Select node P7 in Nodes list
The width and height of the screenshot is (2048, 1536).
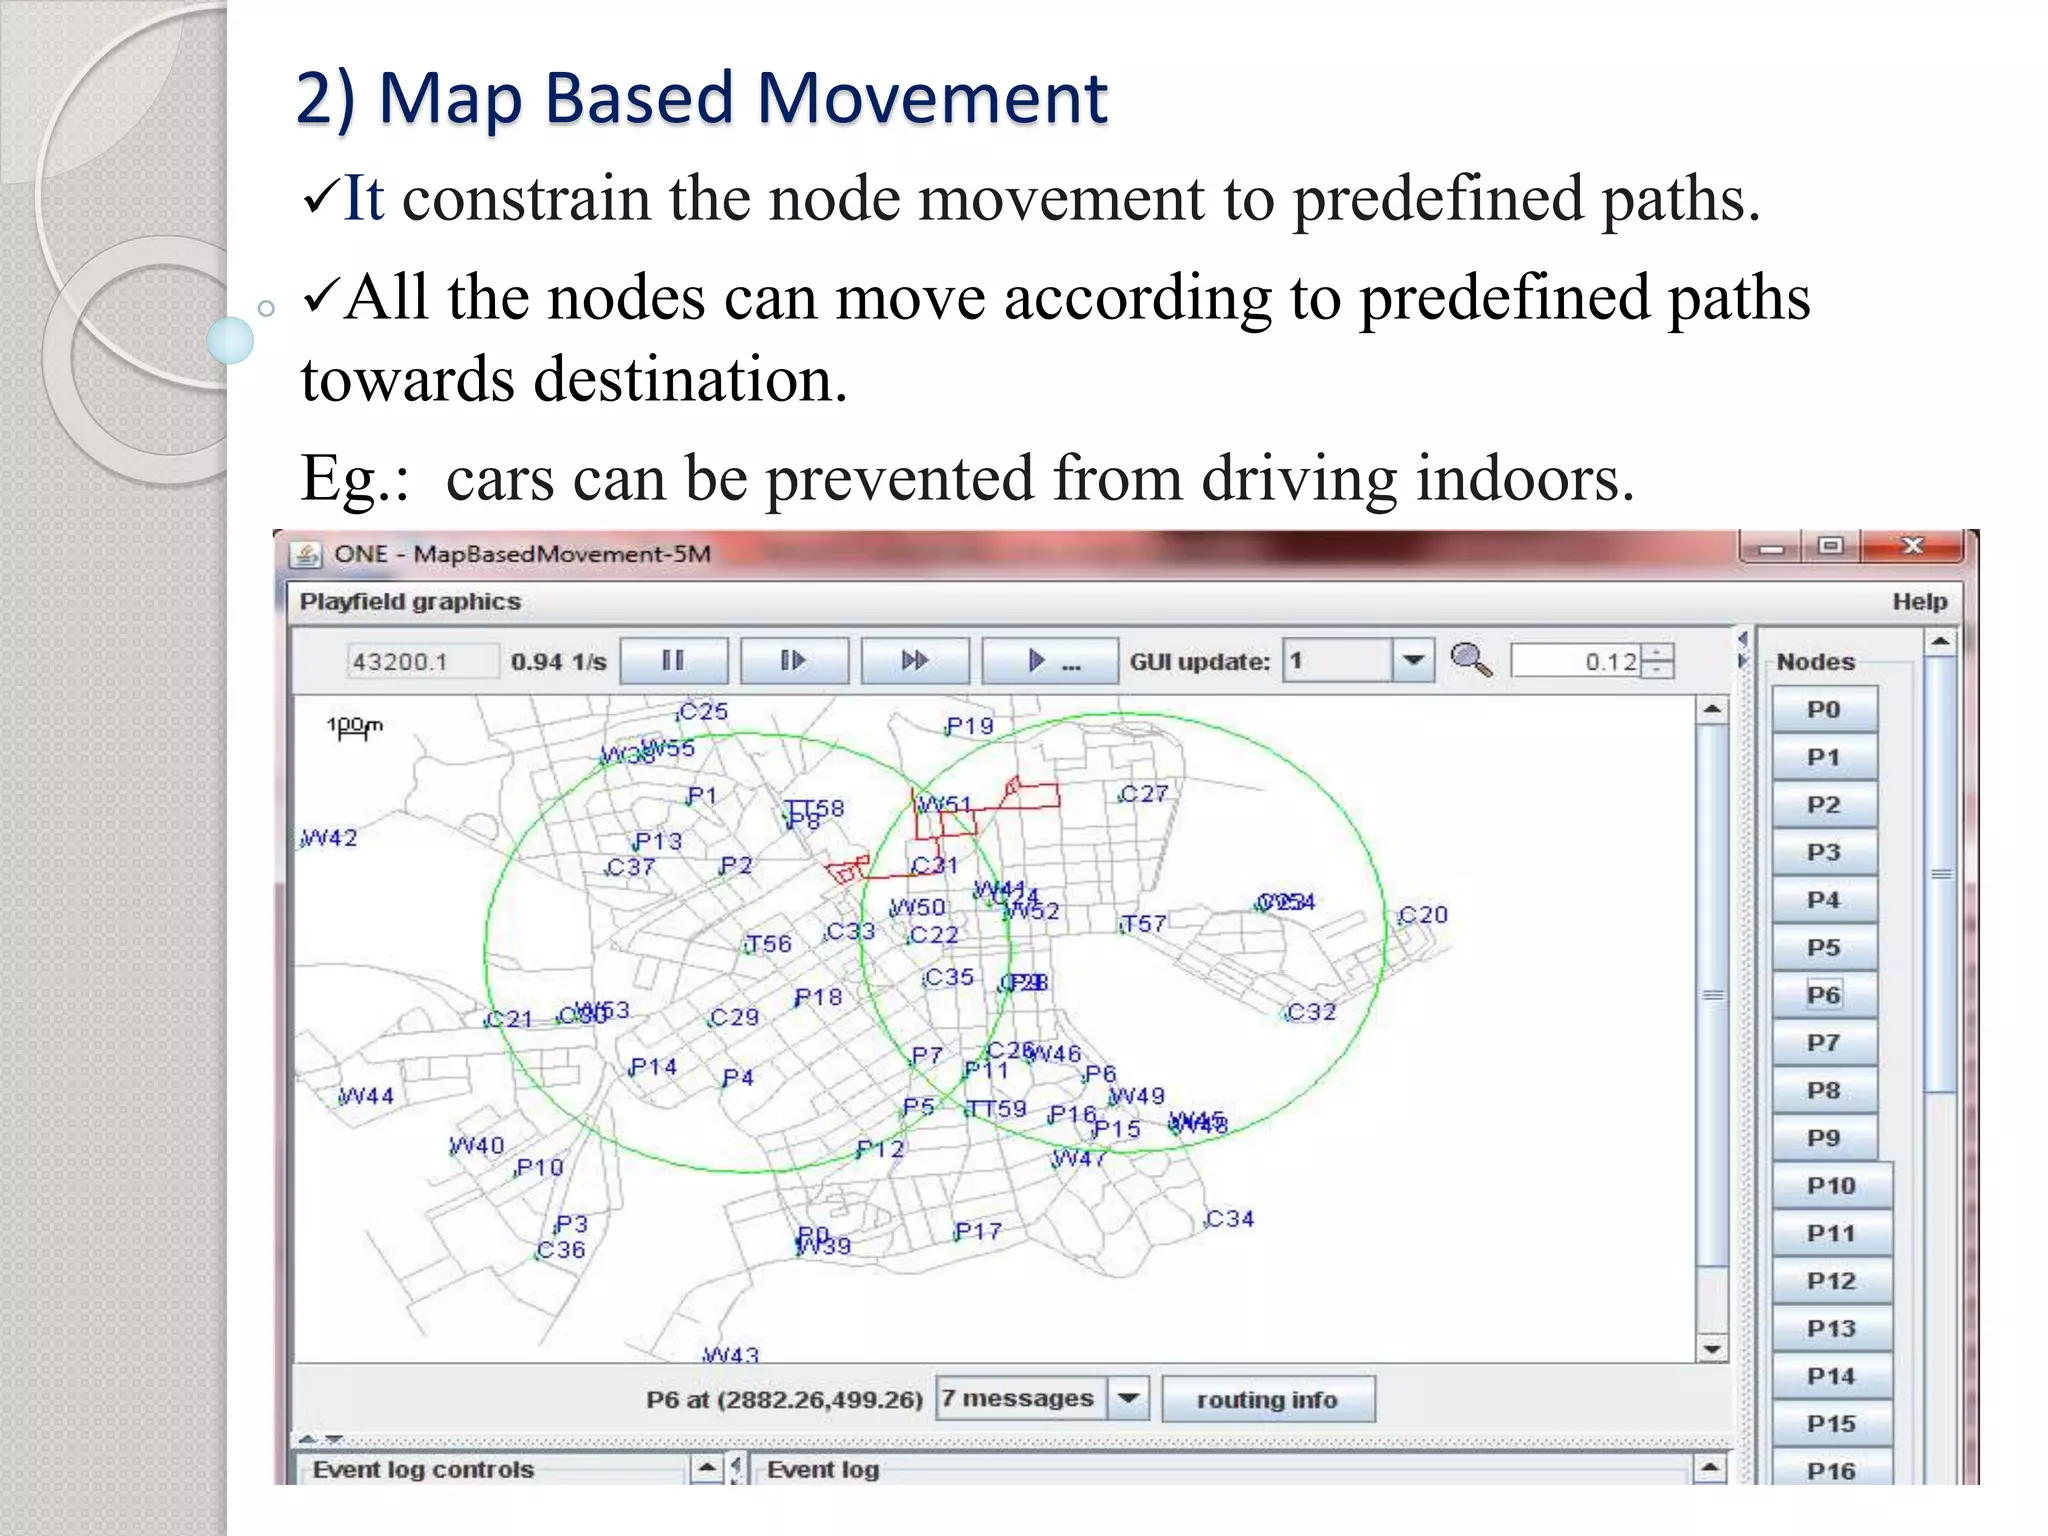pos(1824,1043)
